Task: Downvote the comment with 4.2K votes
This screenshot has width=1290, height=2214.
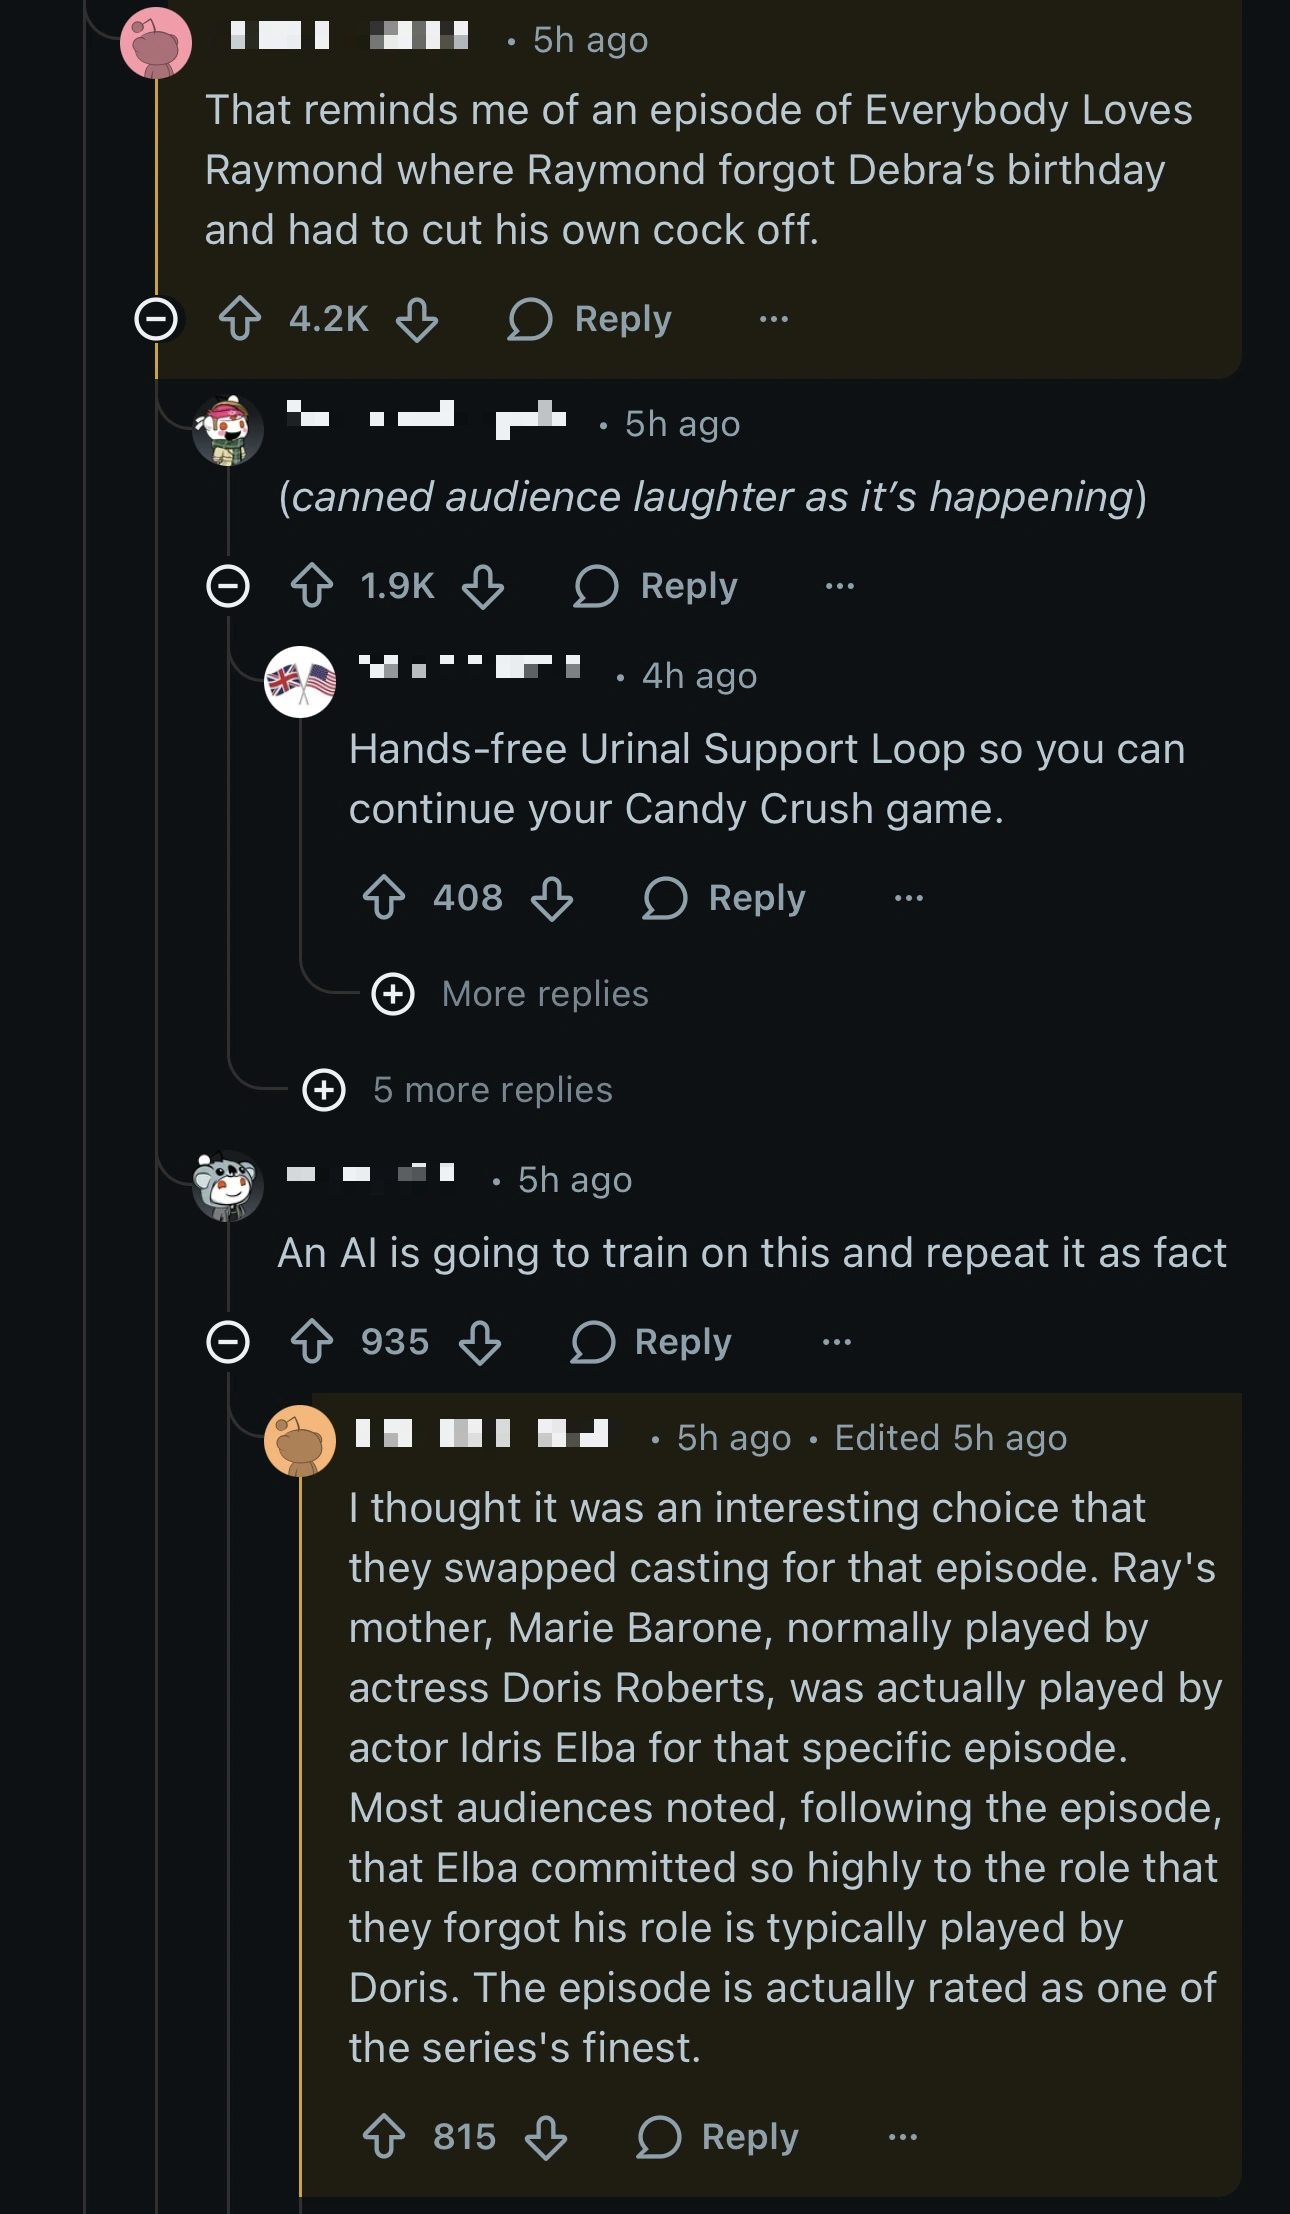Action: pos(417,319)
